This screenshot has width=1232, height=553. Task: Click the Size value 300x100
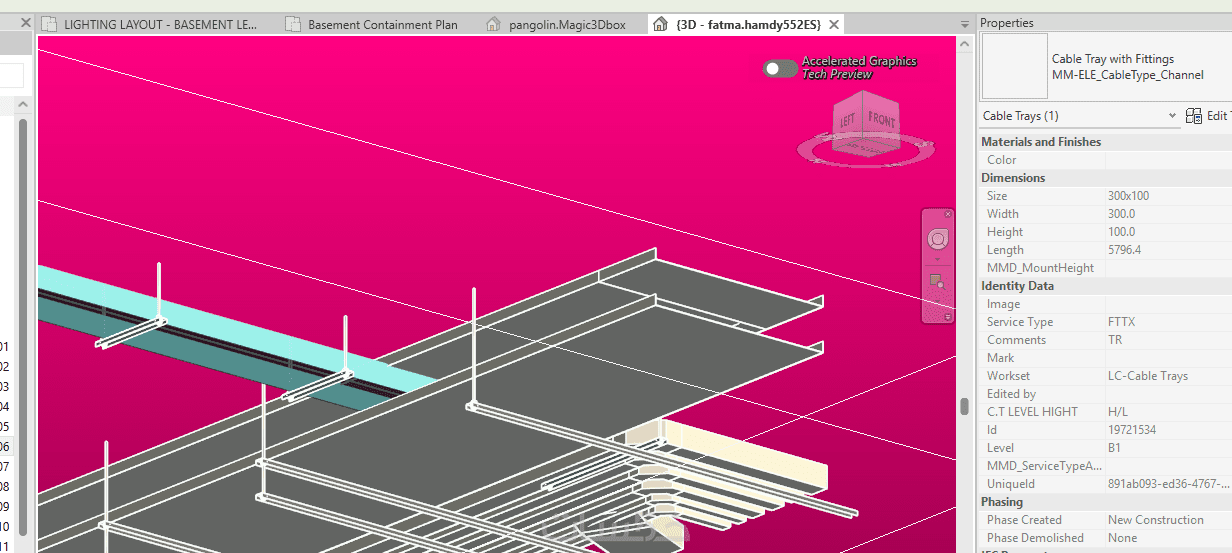tap(1168, 196)
